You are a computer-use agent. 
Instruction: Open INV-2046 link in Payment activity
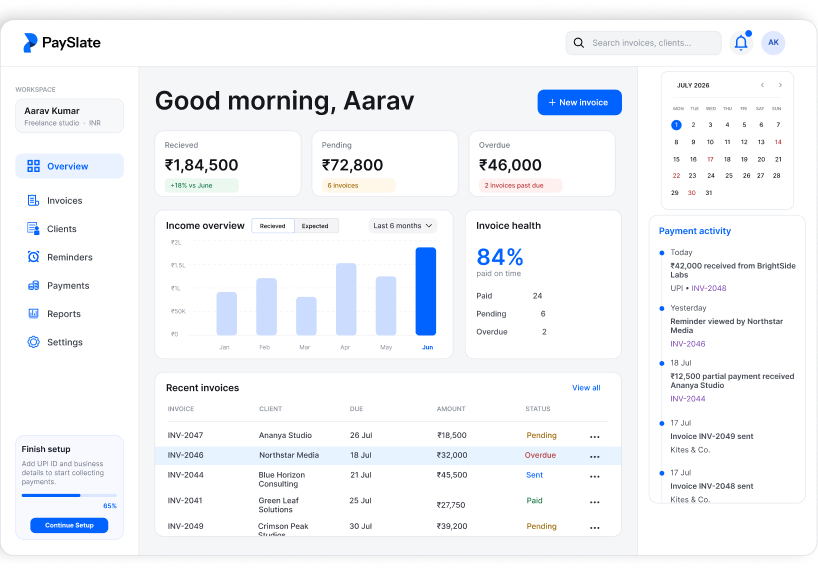tap(688, 344)
